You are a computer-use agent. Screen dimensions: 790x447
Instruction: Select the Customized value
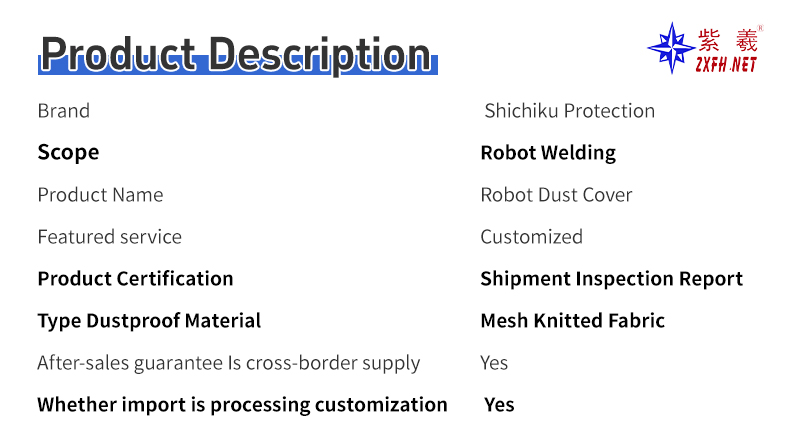[x=531, y=237]
